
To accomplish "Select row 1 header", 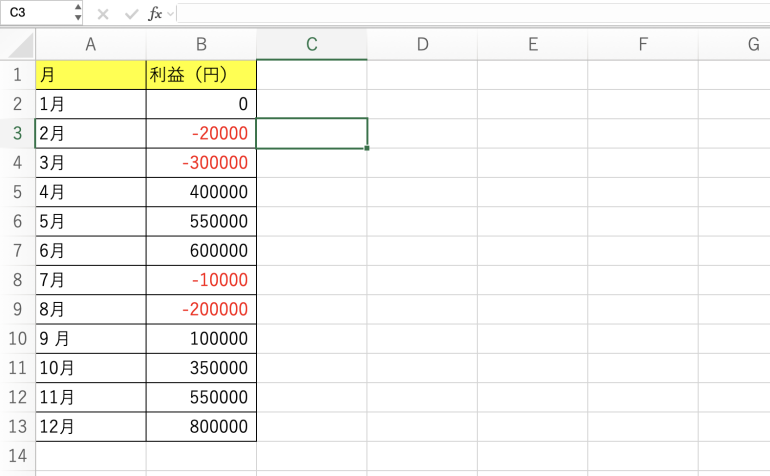I will (18, 75).
